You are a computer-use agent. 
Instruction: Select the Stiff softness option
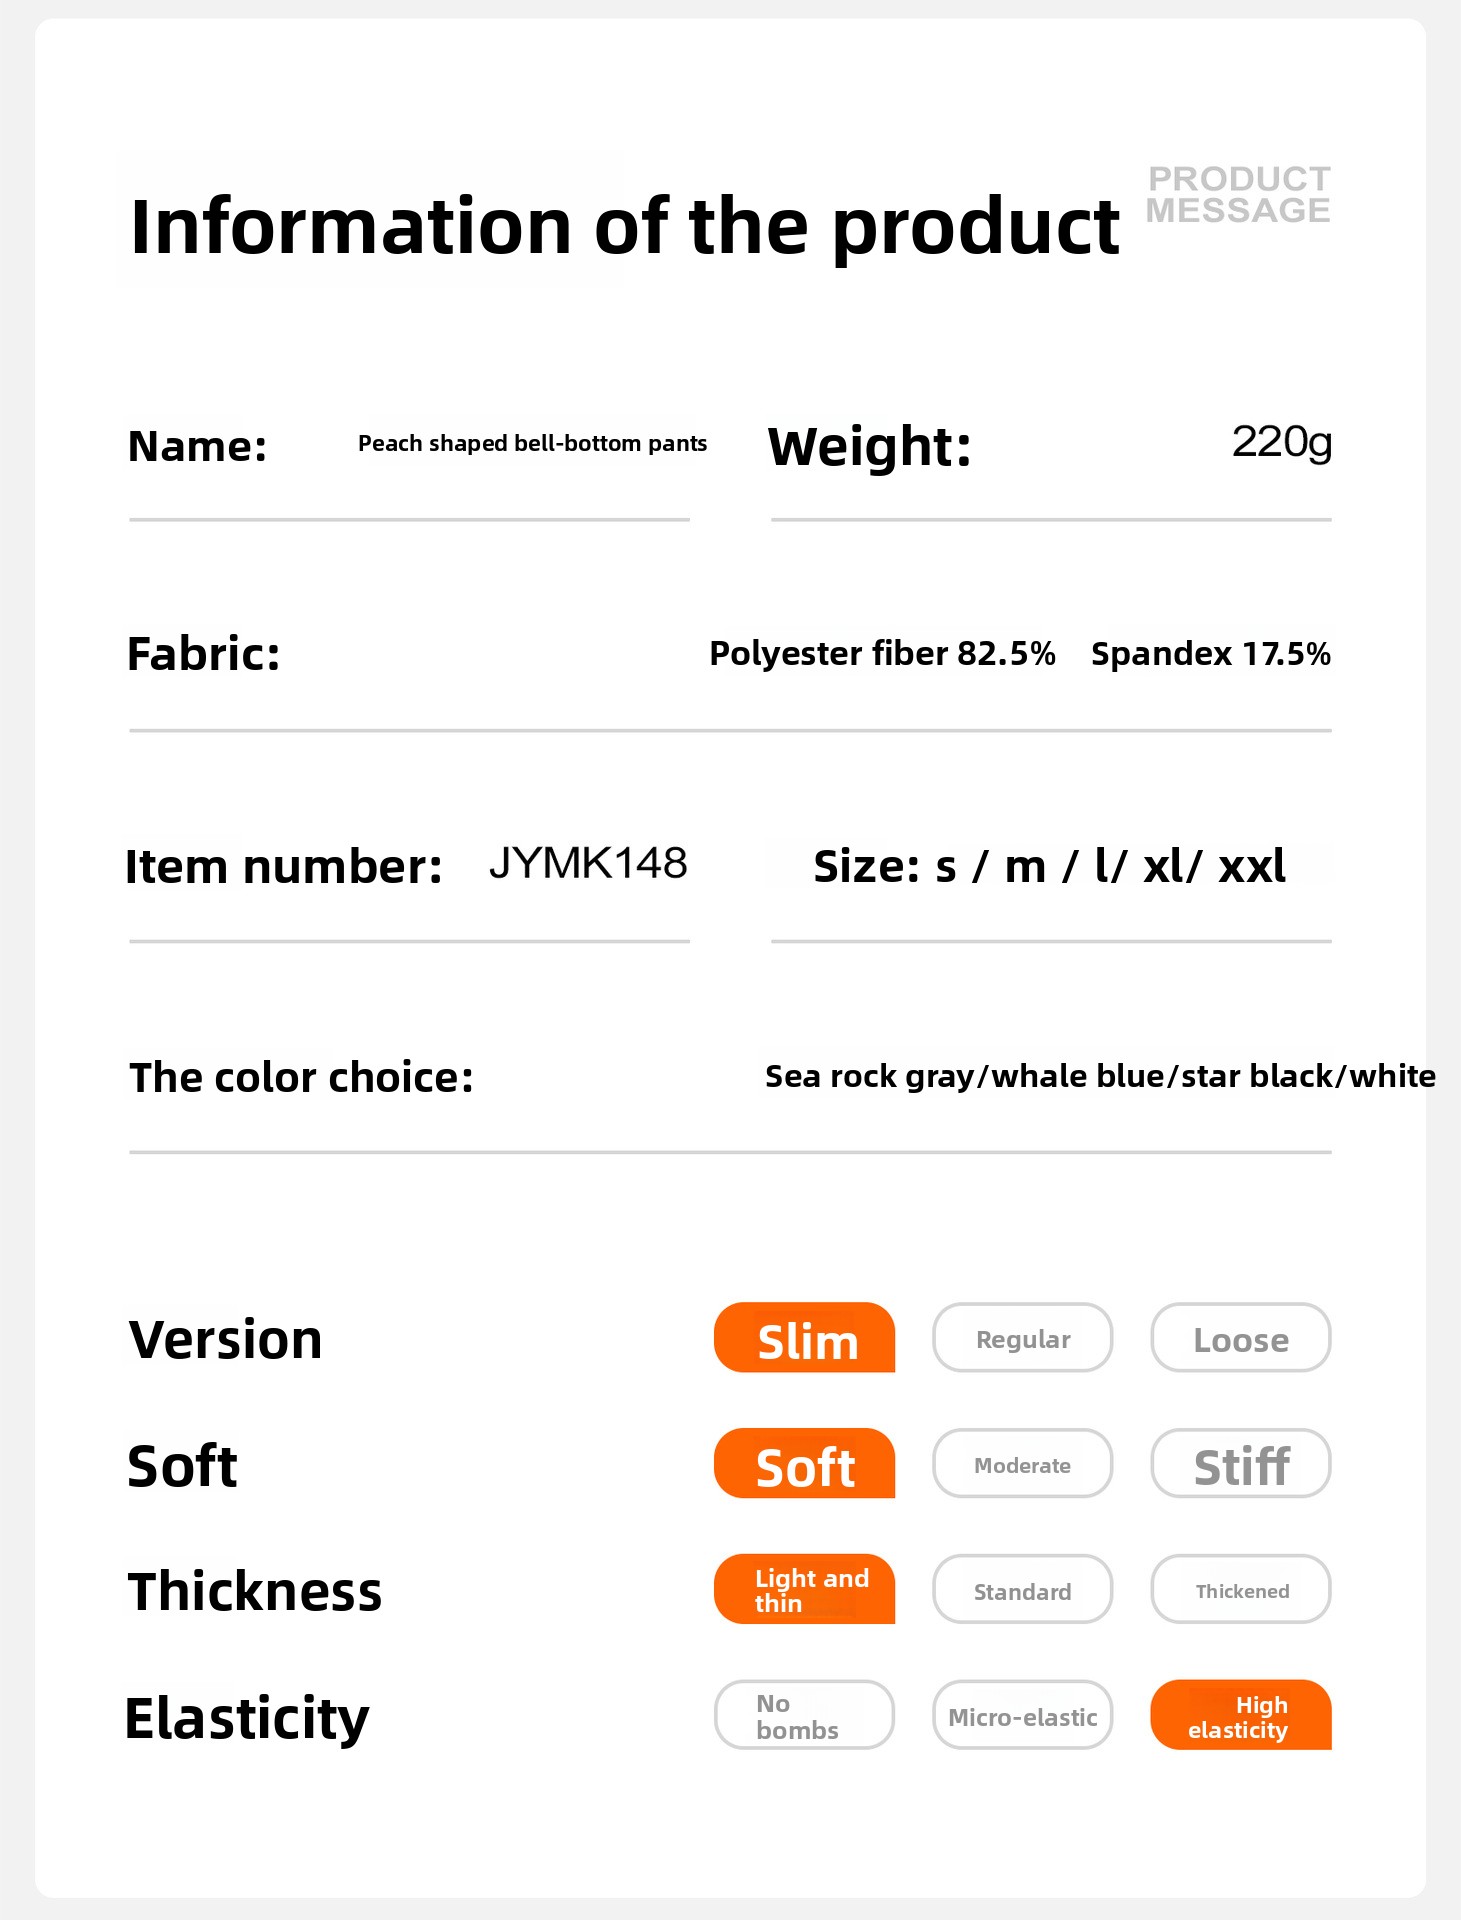tap(1240, 1464)
